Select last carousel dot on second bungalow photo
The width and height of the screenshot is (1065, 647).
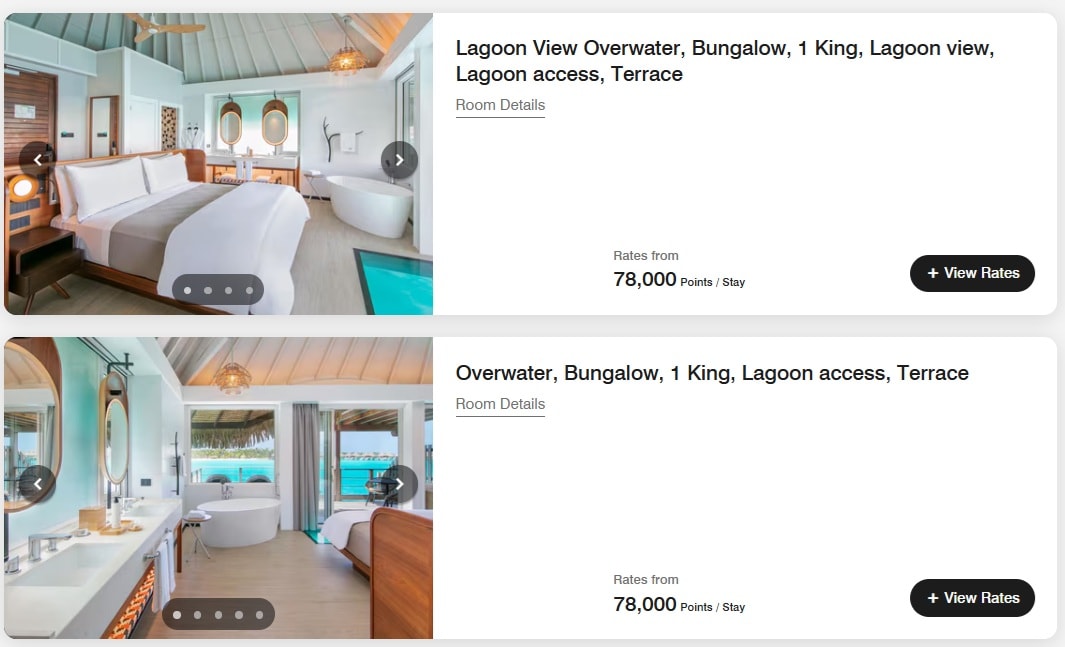click(259, 615)
